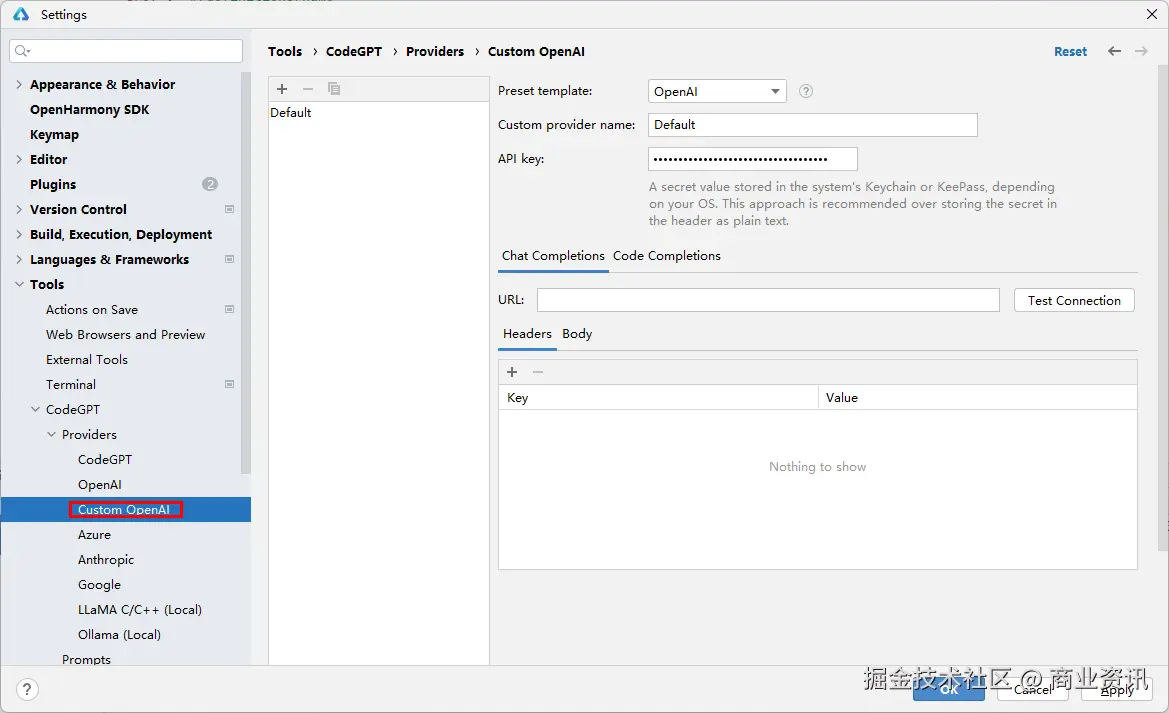Switch to the Code Completions tab
The image size is (1169, 713).
tap(667, 256)
